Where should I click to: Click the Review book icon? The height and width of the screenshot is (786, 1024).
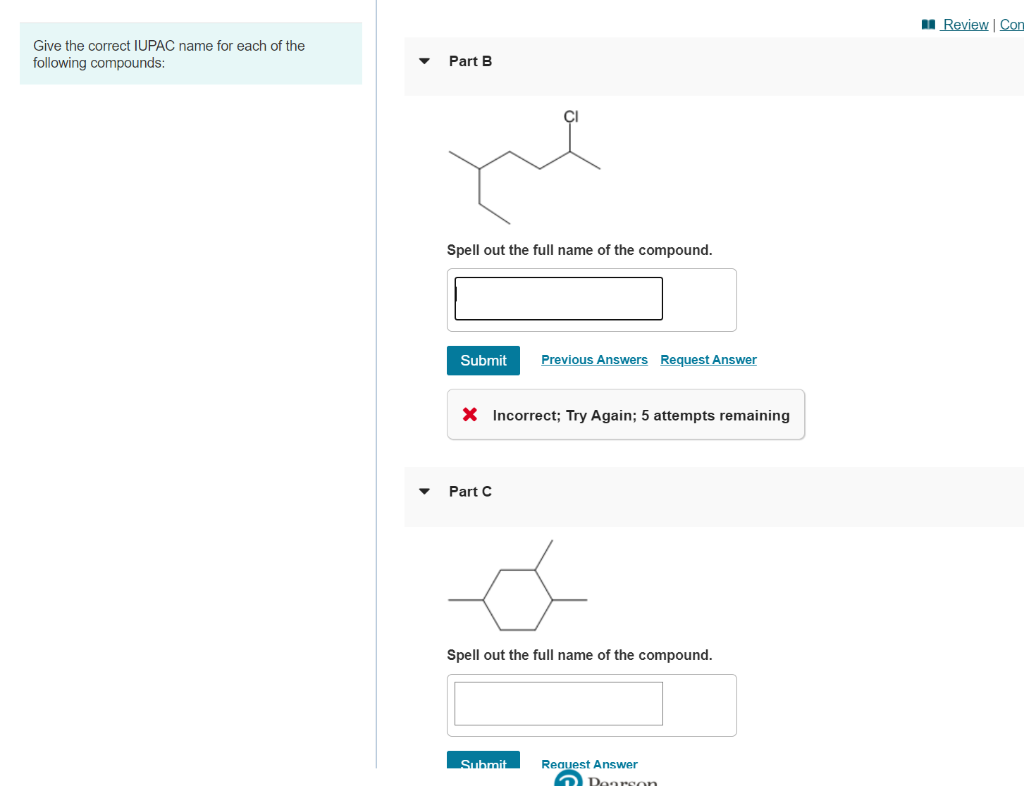928,25
